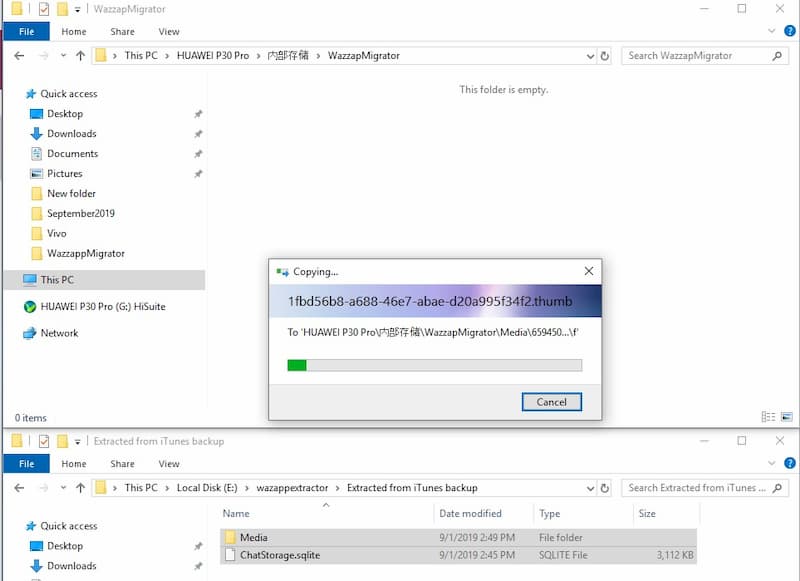
Task: Select 内部存储 in the address bar
Action: tap(288, 56)
